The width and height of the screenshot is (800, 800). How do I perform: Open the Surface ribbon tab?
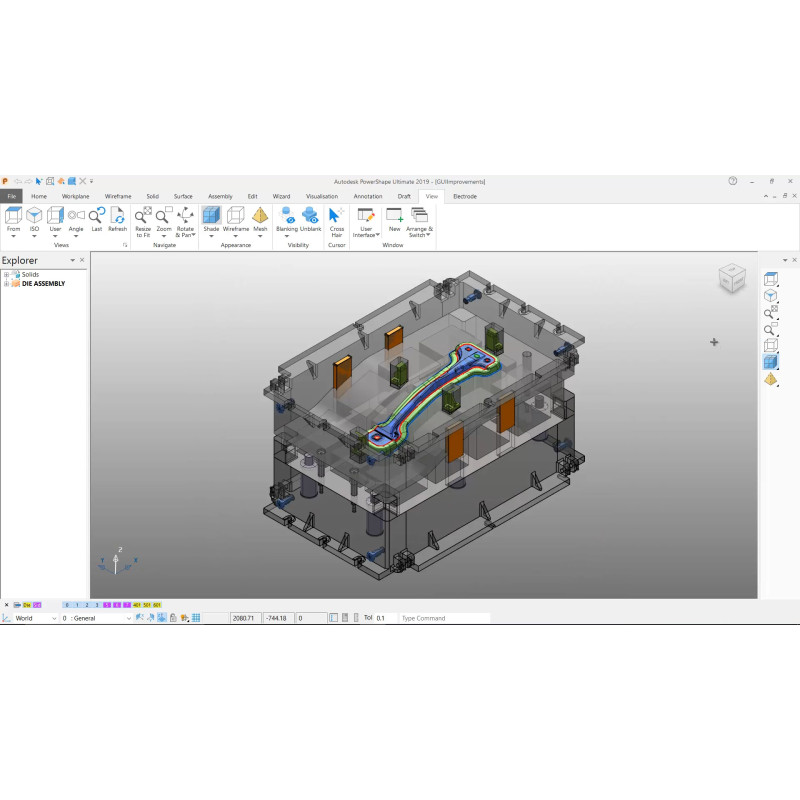click(183, 196)
